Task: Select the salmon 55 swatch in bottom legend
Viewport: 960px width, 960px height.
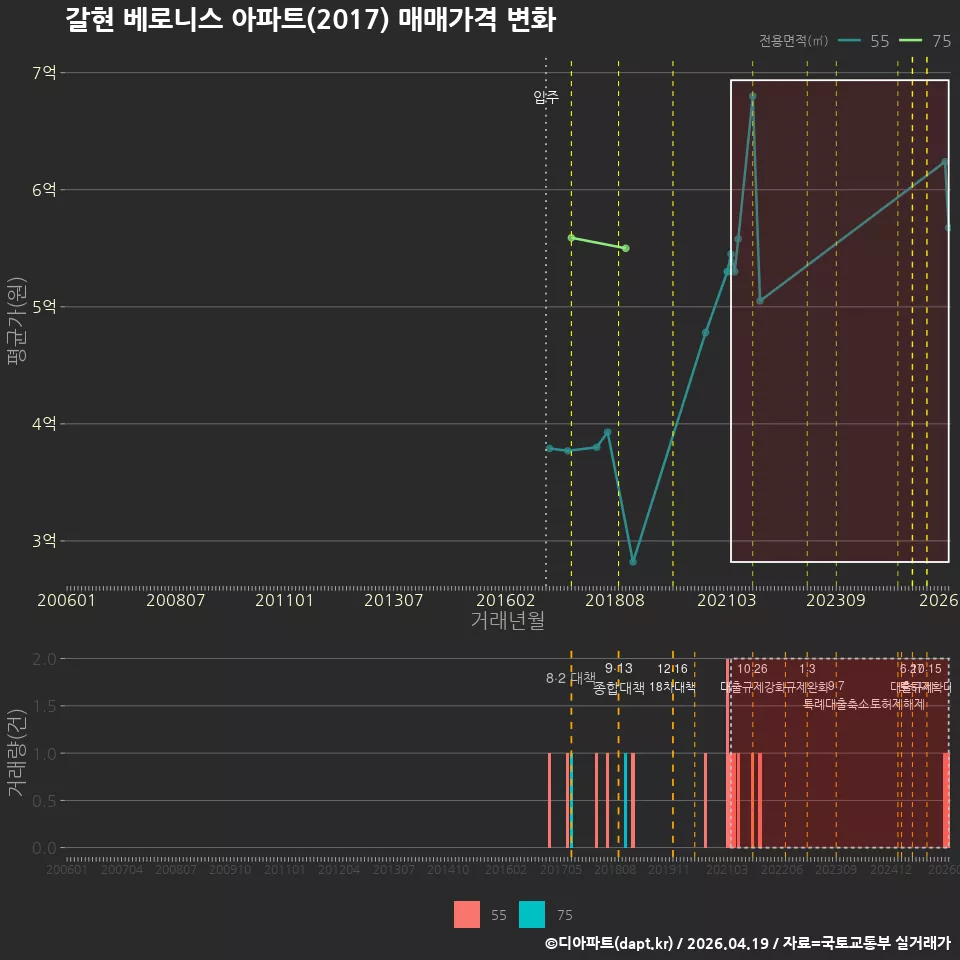Action: click(x=467, y=914)
